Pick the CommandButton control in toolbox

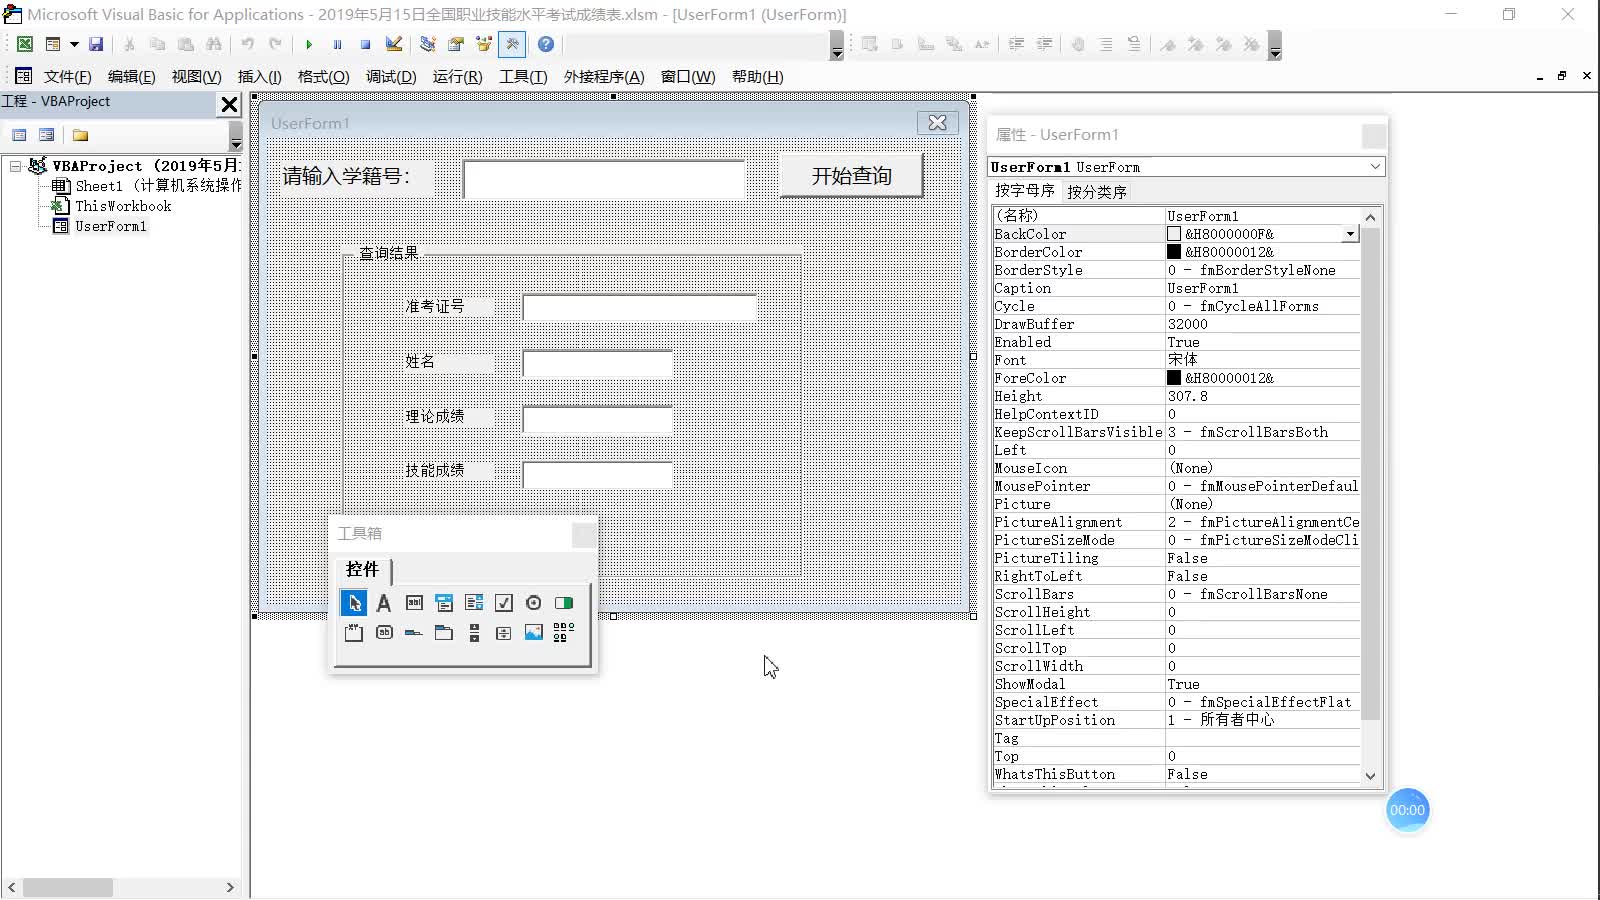point(384,633)
